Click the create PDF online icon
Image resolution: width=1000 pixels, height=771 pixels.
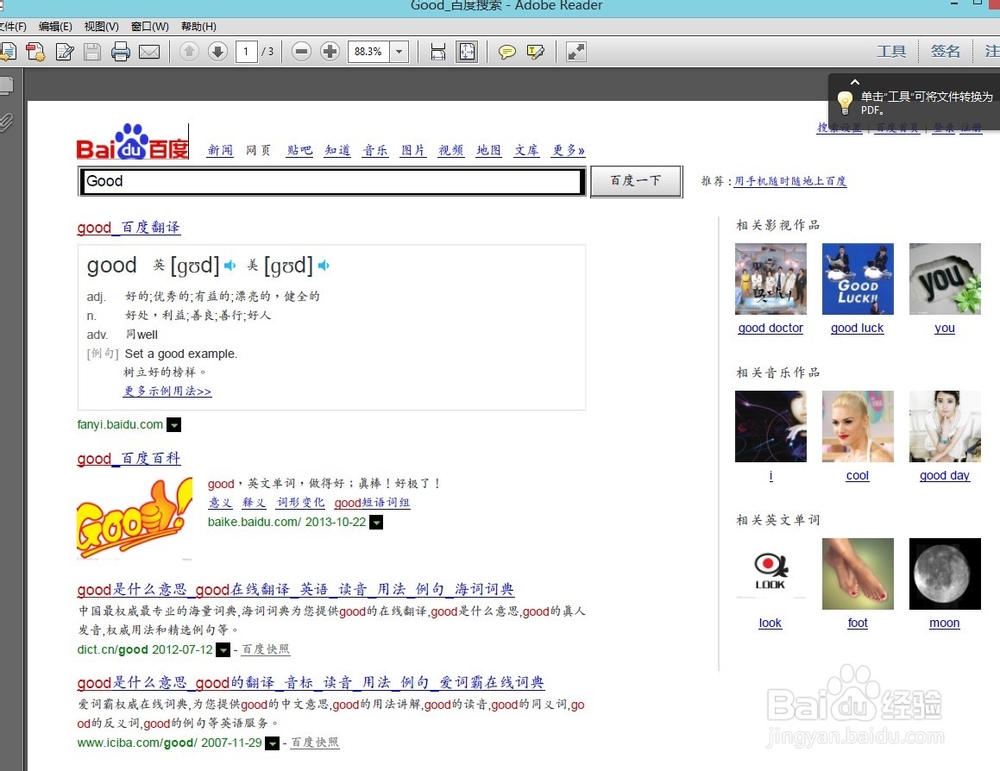(x=35, y=52)
